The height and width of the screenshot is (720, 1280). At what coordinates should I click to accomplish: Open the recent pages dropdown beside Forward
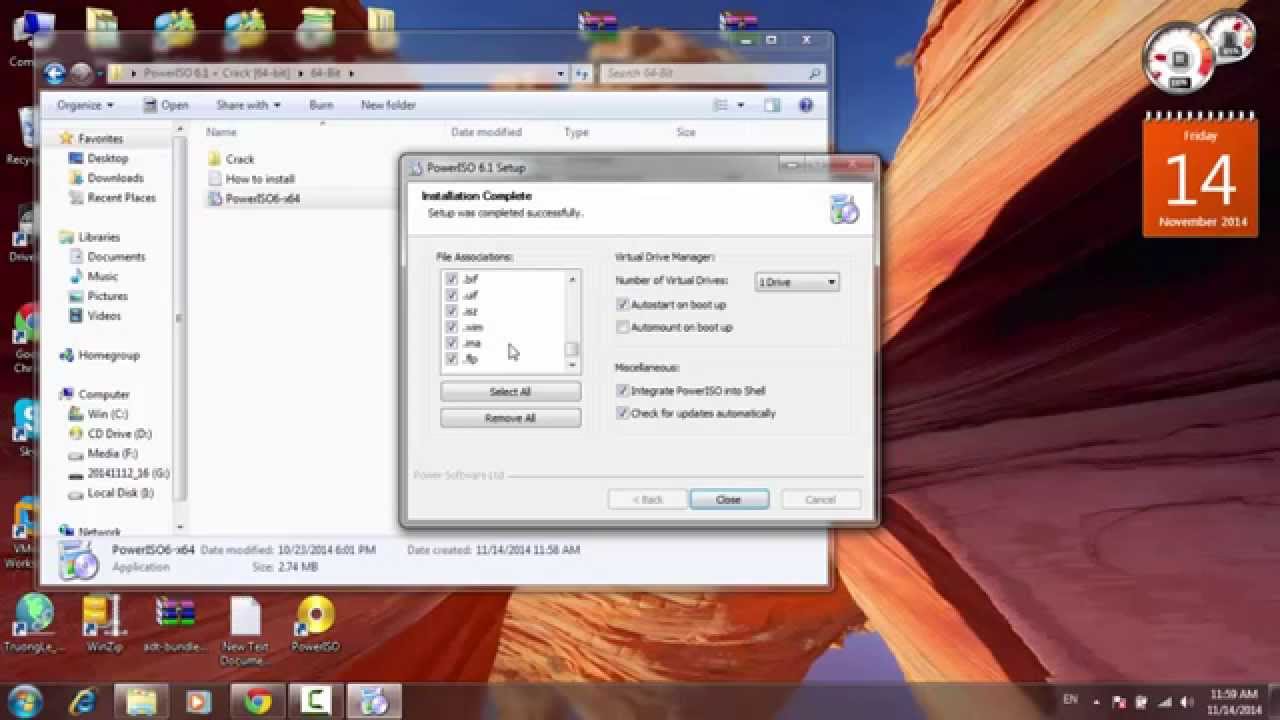point(100,73)
